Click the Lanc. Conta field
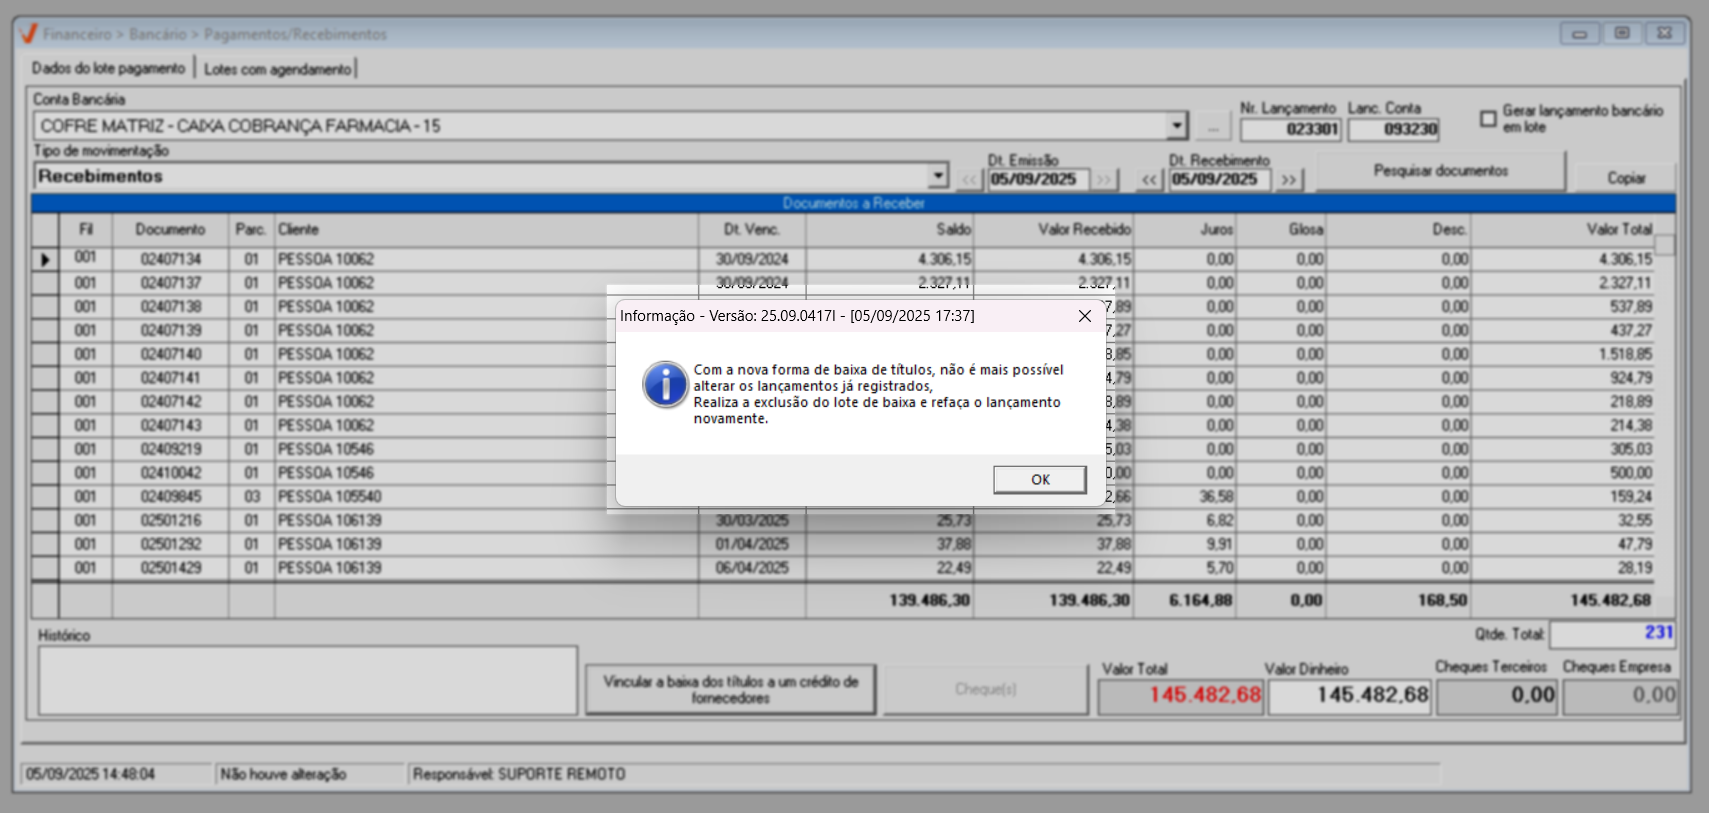The image size is (1709, 813). point(1393,129)
